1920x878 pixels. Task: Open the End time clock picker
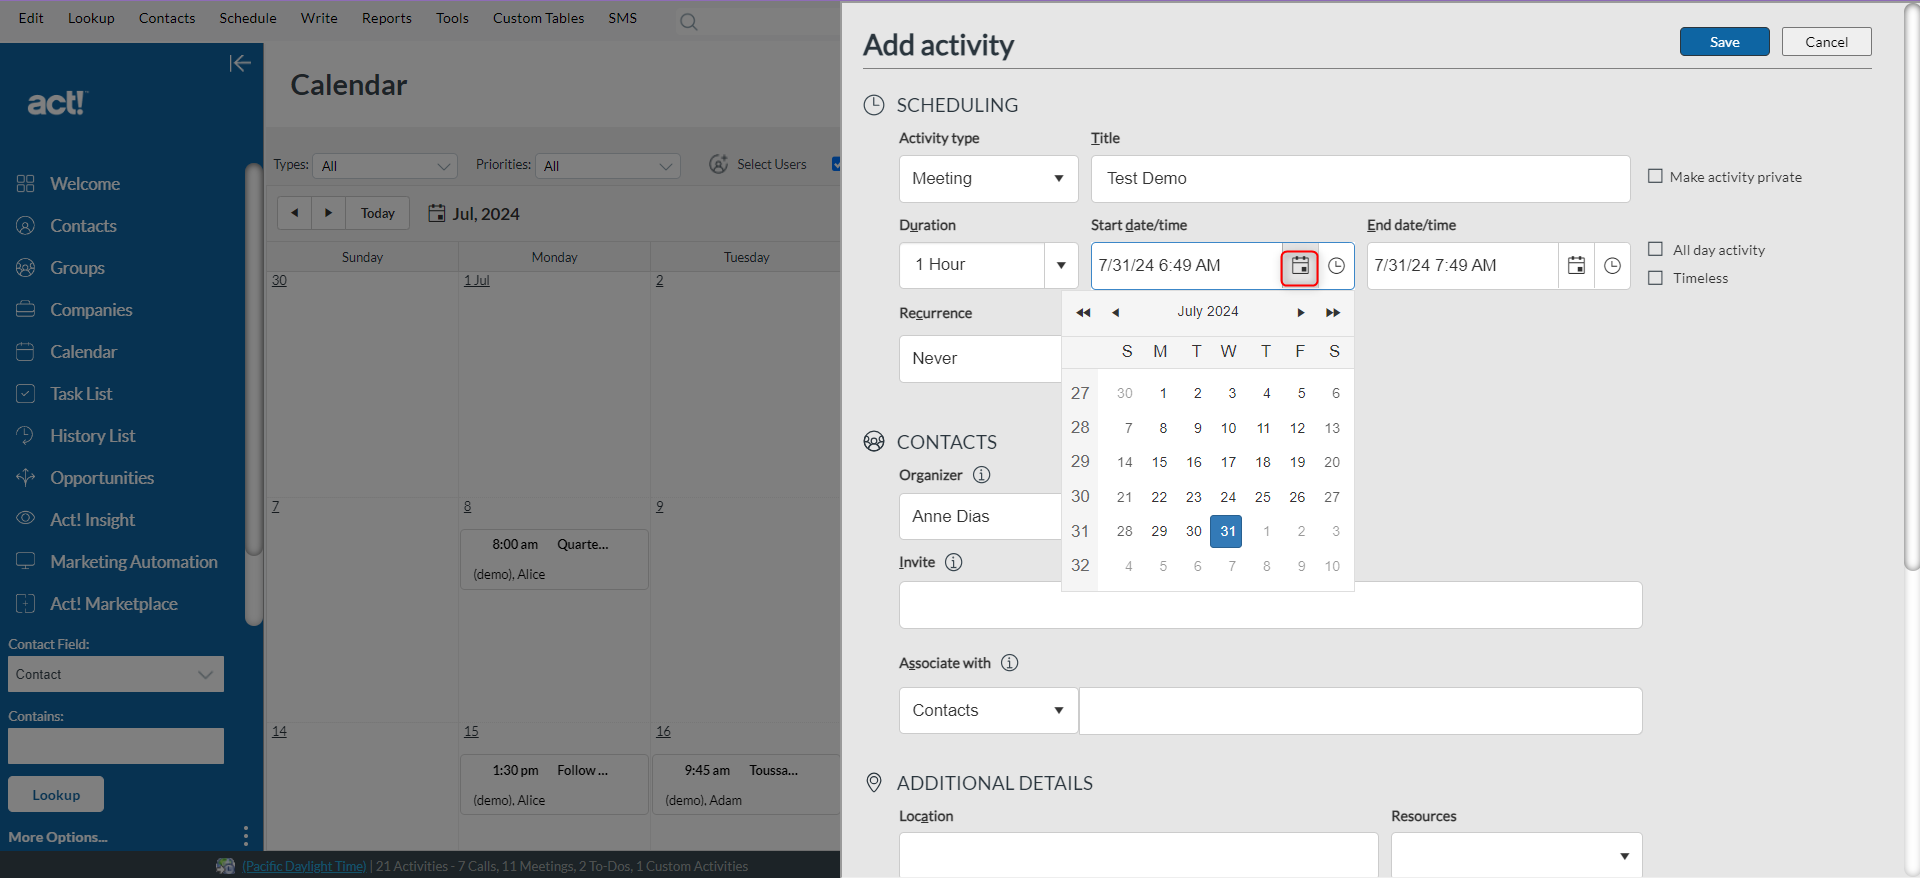pyautogui.click(x=1612, y=266)
